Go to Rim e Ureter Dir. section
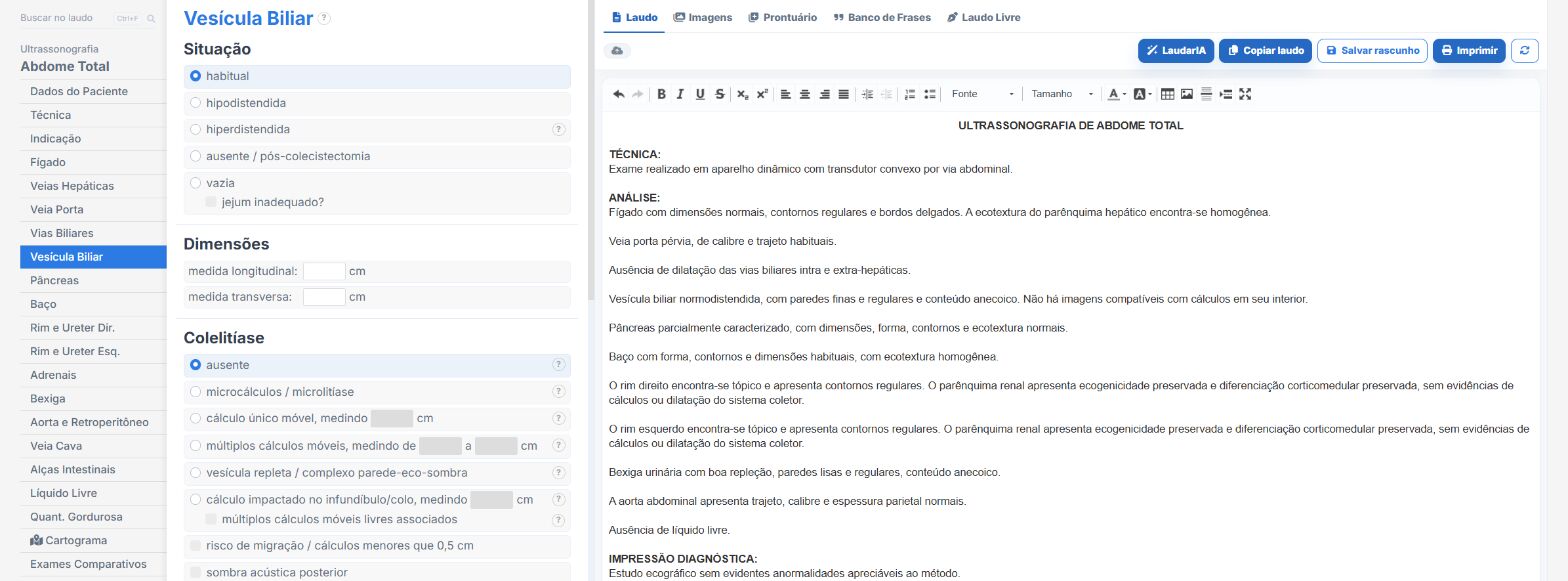The image size is (1568, 581). (x=93, y=327)
